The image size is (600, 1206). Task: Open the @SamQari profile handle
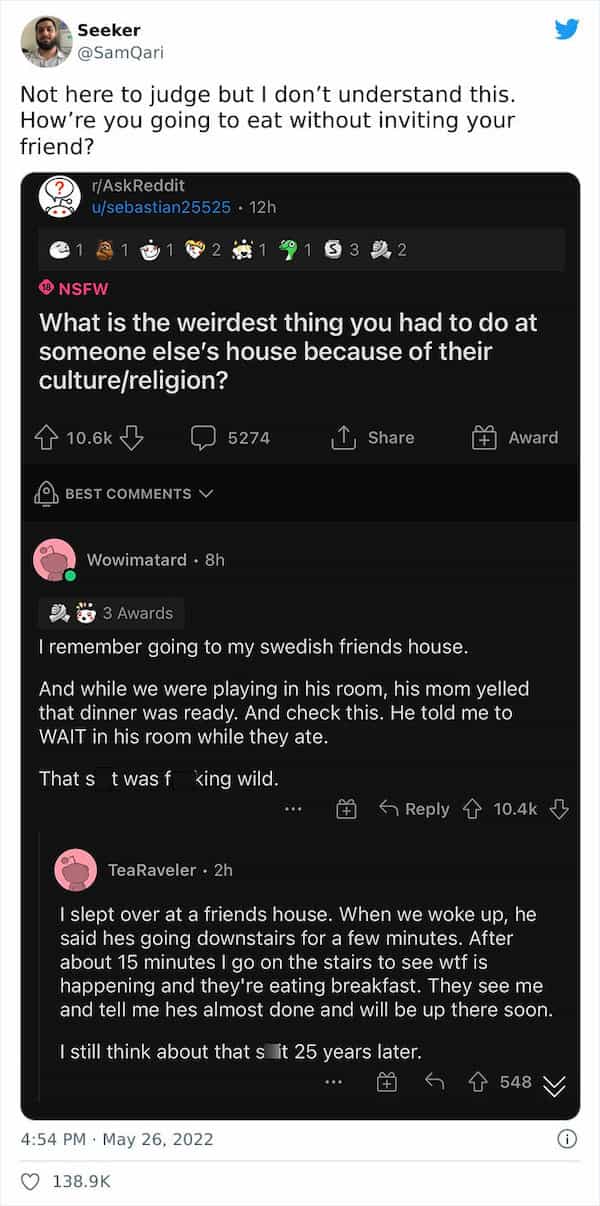120,52
